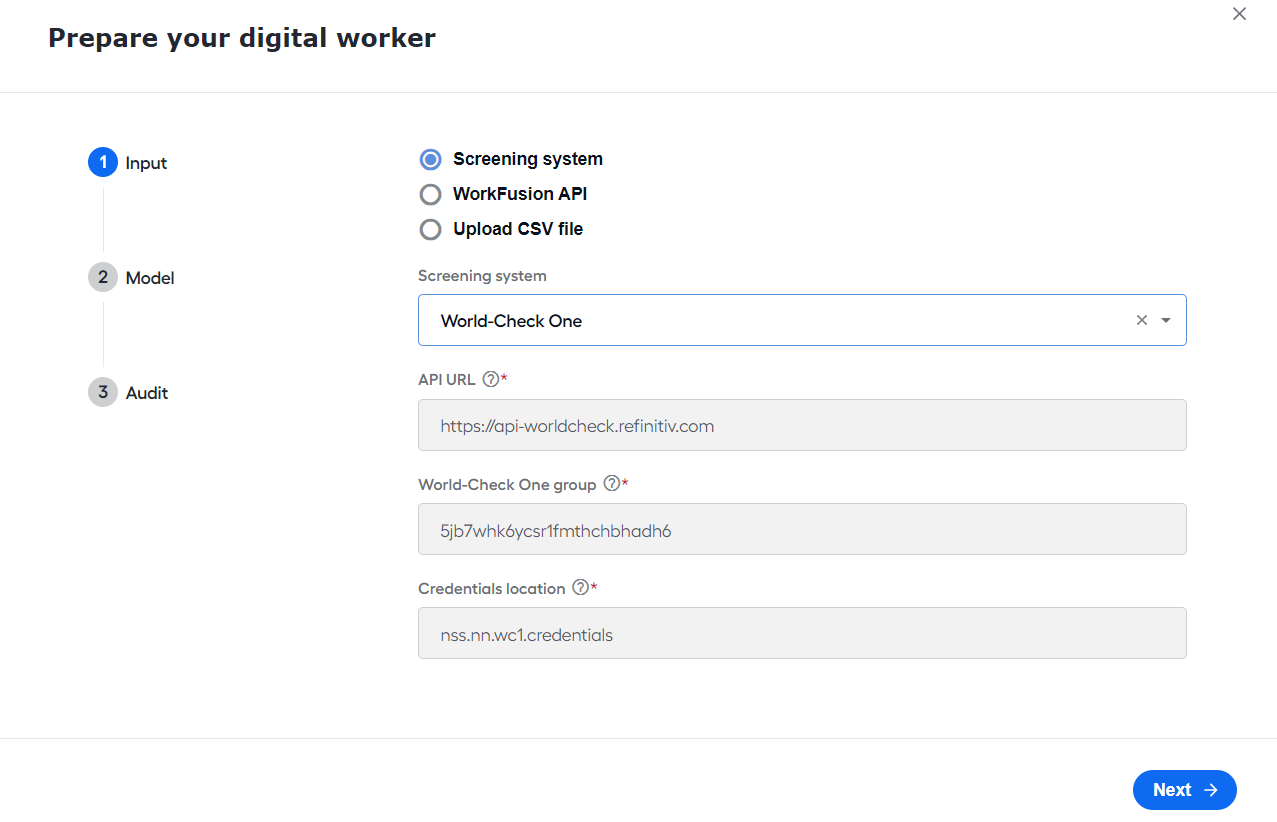
Task: Clear the World-Check One selection
Action: (x=1141, y=320)
